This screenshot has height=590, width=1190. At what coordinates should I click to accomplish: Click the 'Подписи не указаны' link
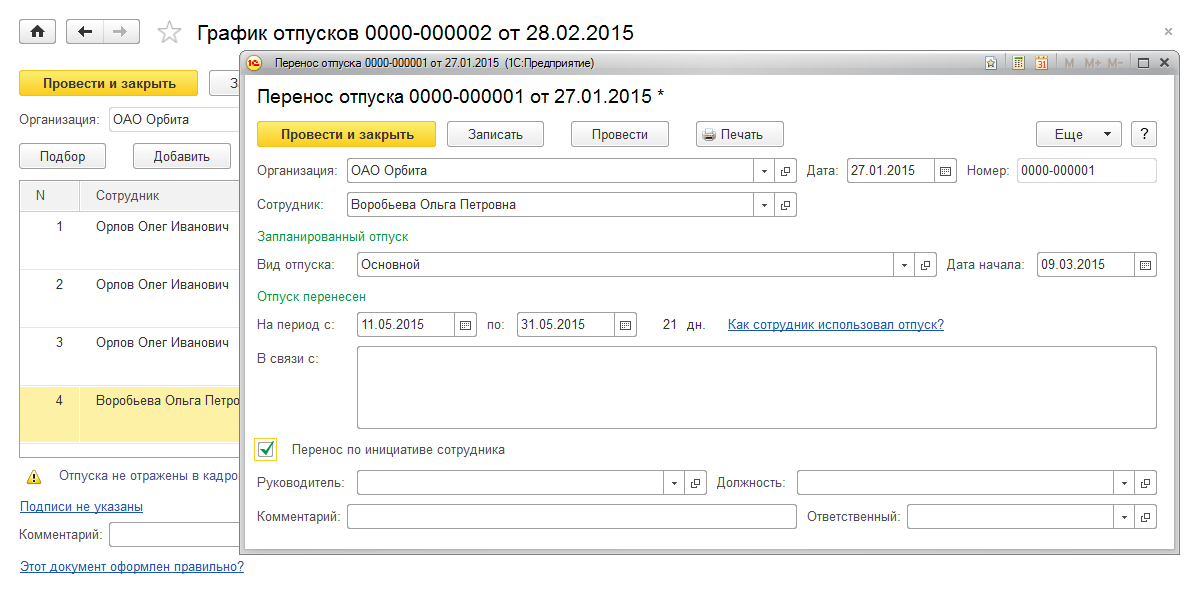coord(81,507)
